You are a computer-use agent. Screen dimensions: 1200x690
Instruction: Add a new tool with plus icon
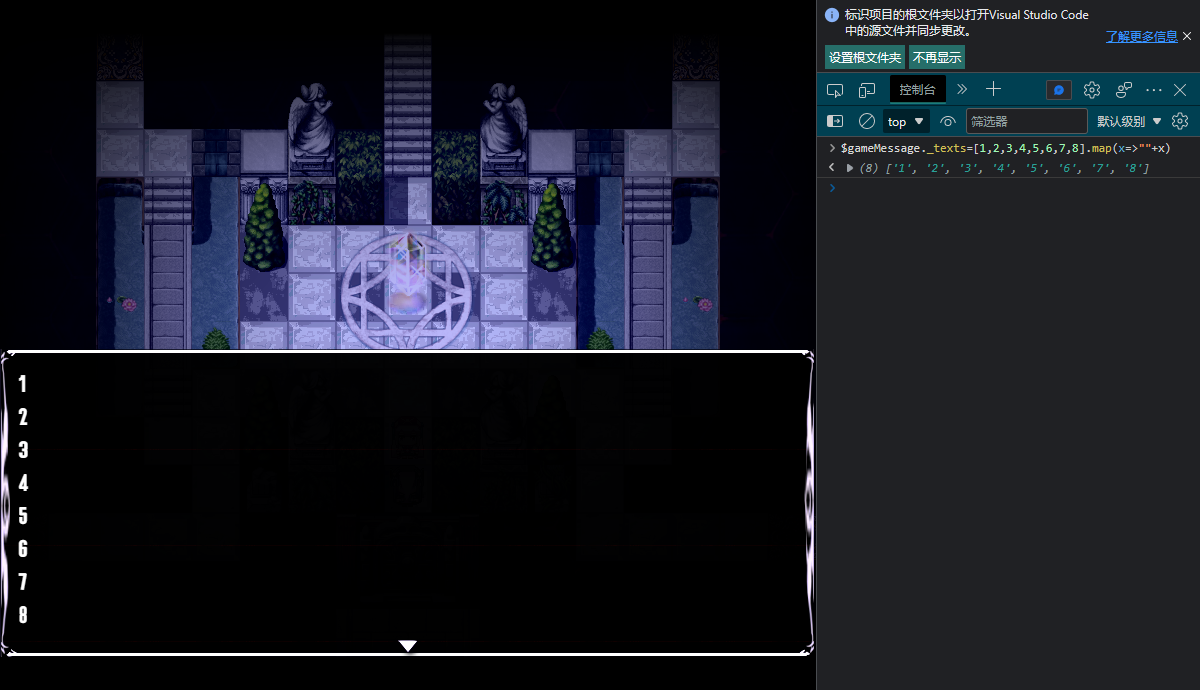(993, 90)
